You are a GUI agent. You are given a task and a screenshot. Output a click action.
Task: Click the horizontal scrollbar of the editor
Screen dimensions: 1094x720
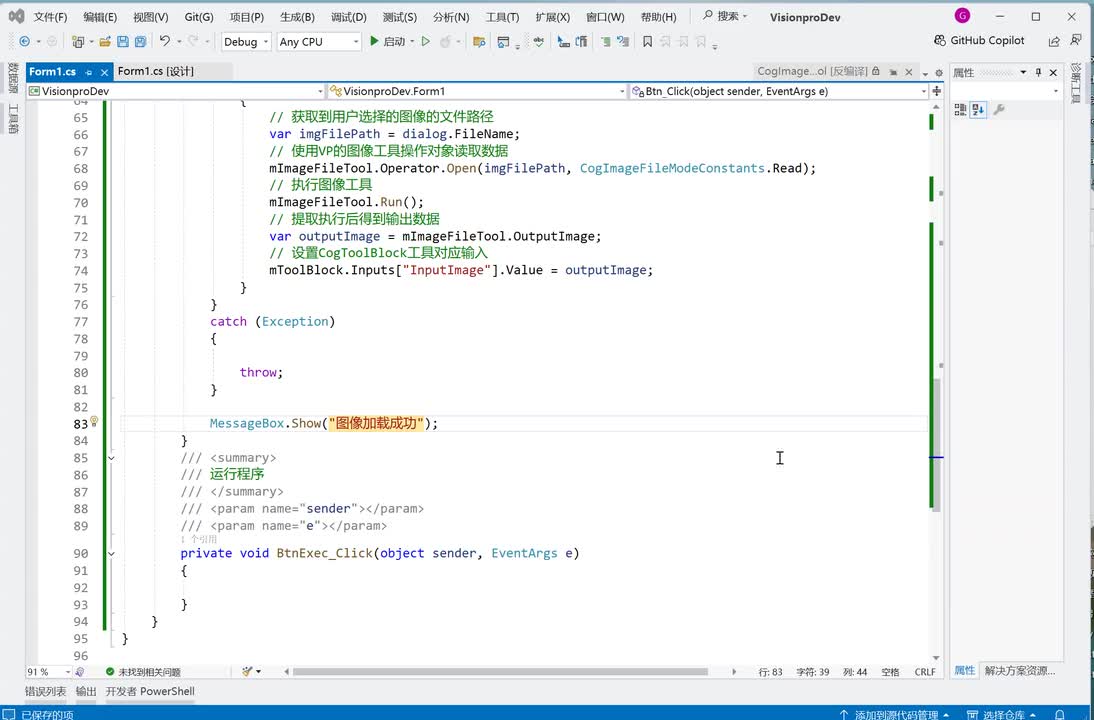[500, 672]
